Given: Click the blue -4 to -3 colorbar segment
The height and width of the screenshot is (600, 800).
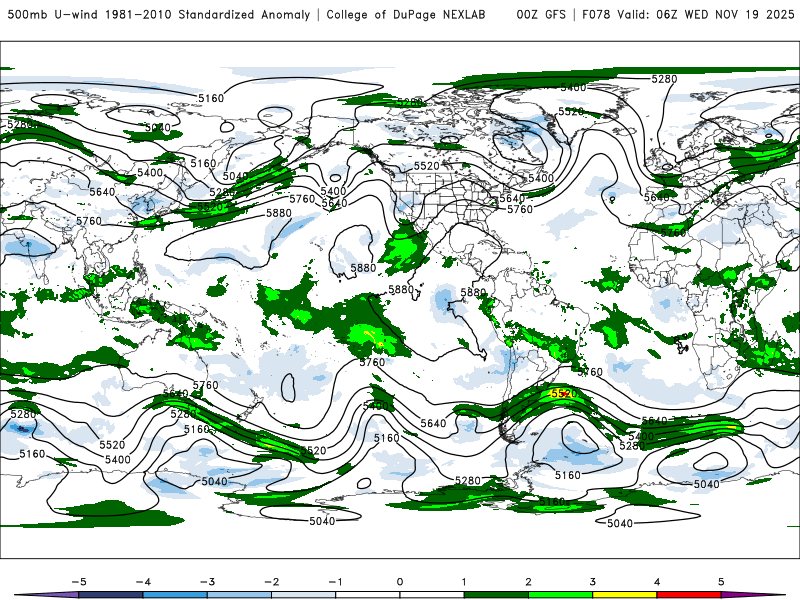Looking at the screenshot, I should (x=175, y=595).
